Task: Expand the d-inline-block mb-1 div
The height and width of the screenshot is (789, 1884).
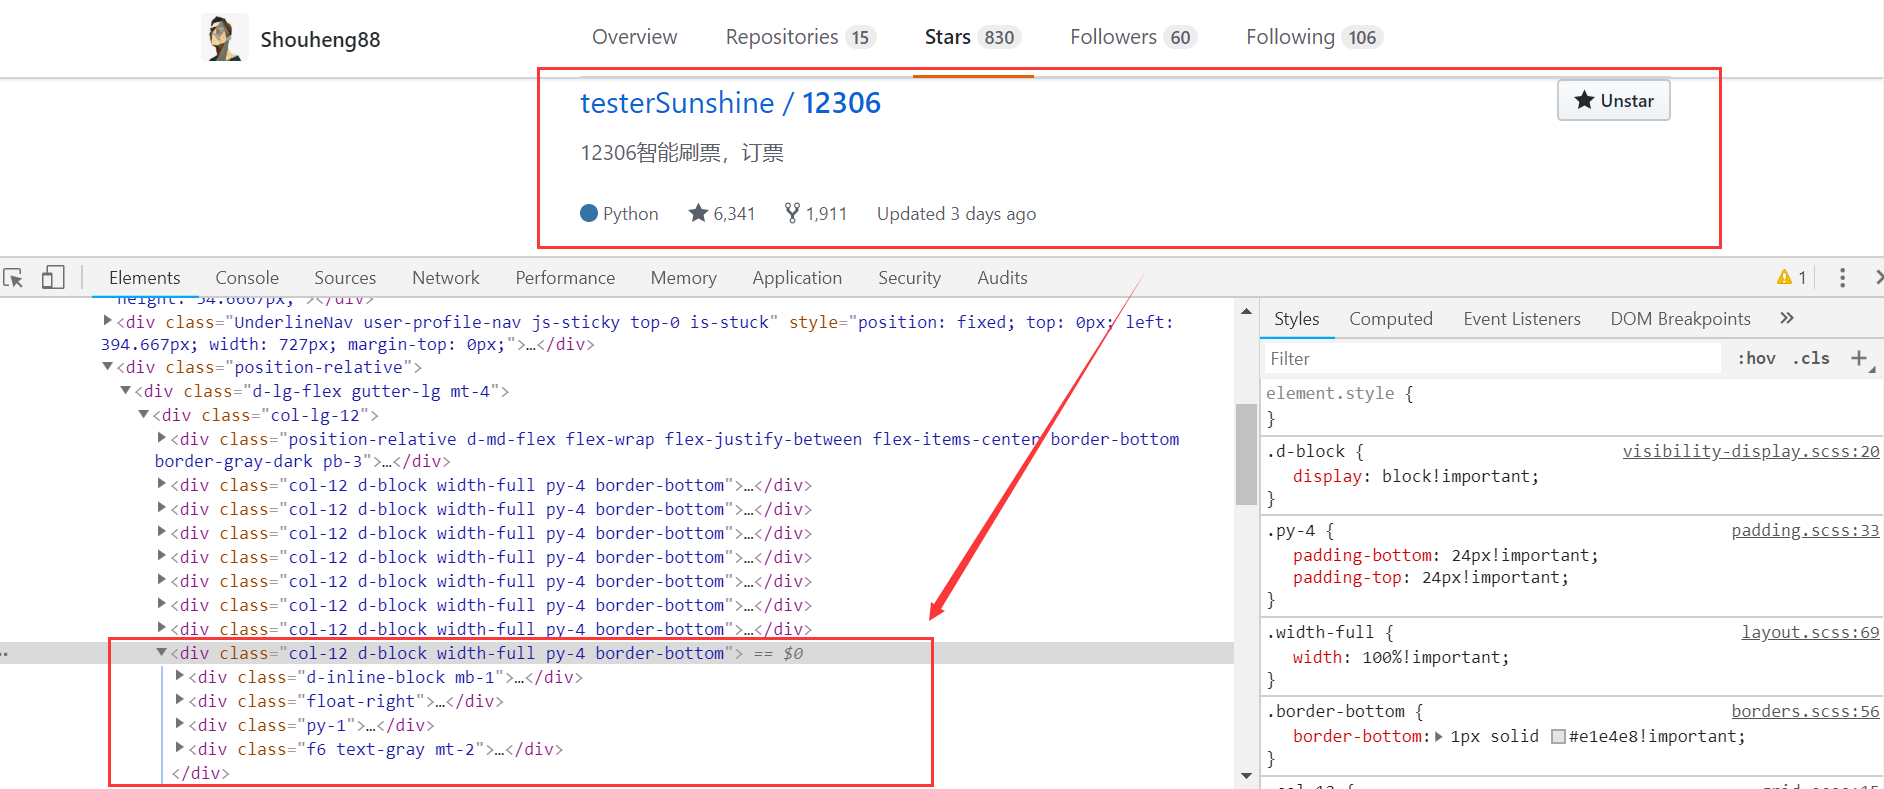Action: [x=179, y=676]
